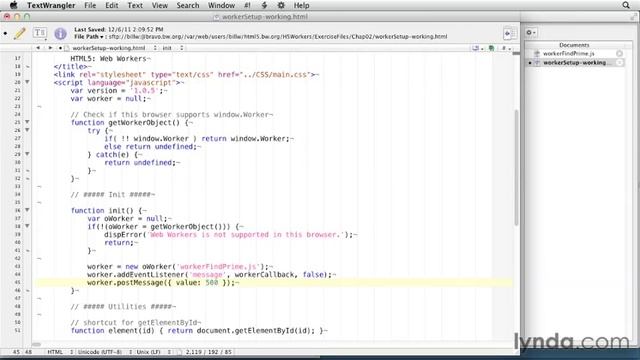Select workerFindPrime.js in Documents list
640x360 pixels.
pos(569,53)
